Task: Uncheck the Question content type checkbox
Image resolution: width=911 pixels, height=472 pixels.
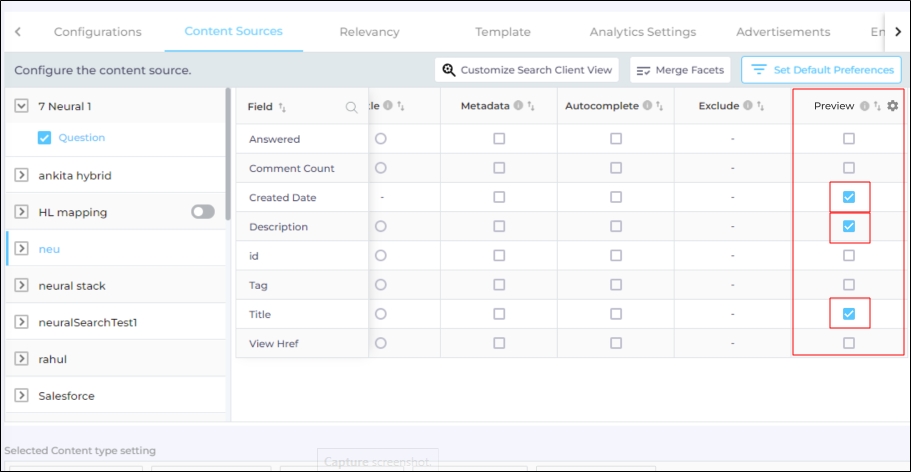Action: tap(44, 138)
